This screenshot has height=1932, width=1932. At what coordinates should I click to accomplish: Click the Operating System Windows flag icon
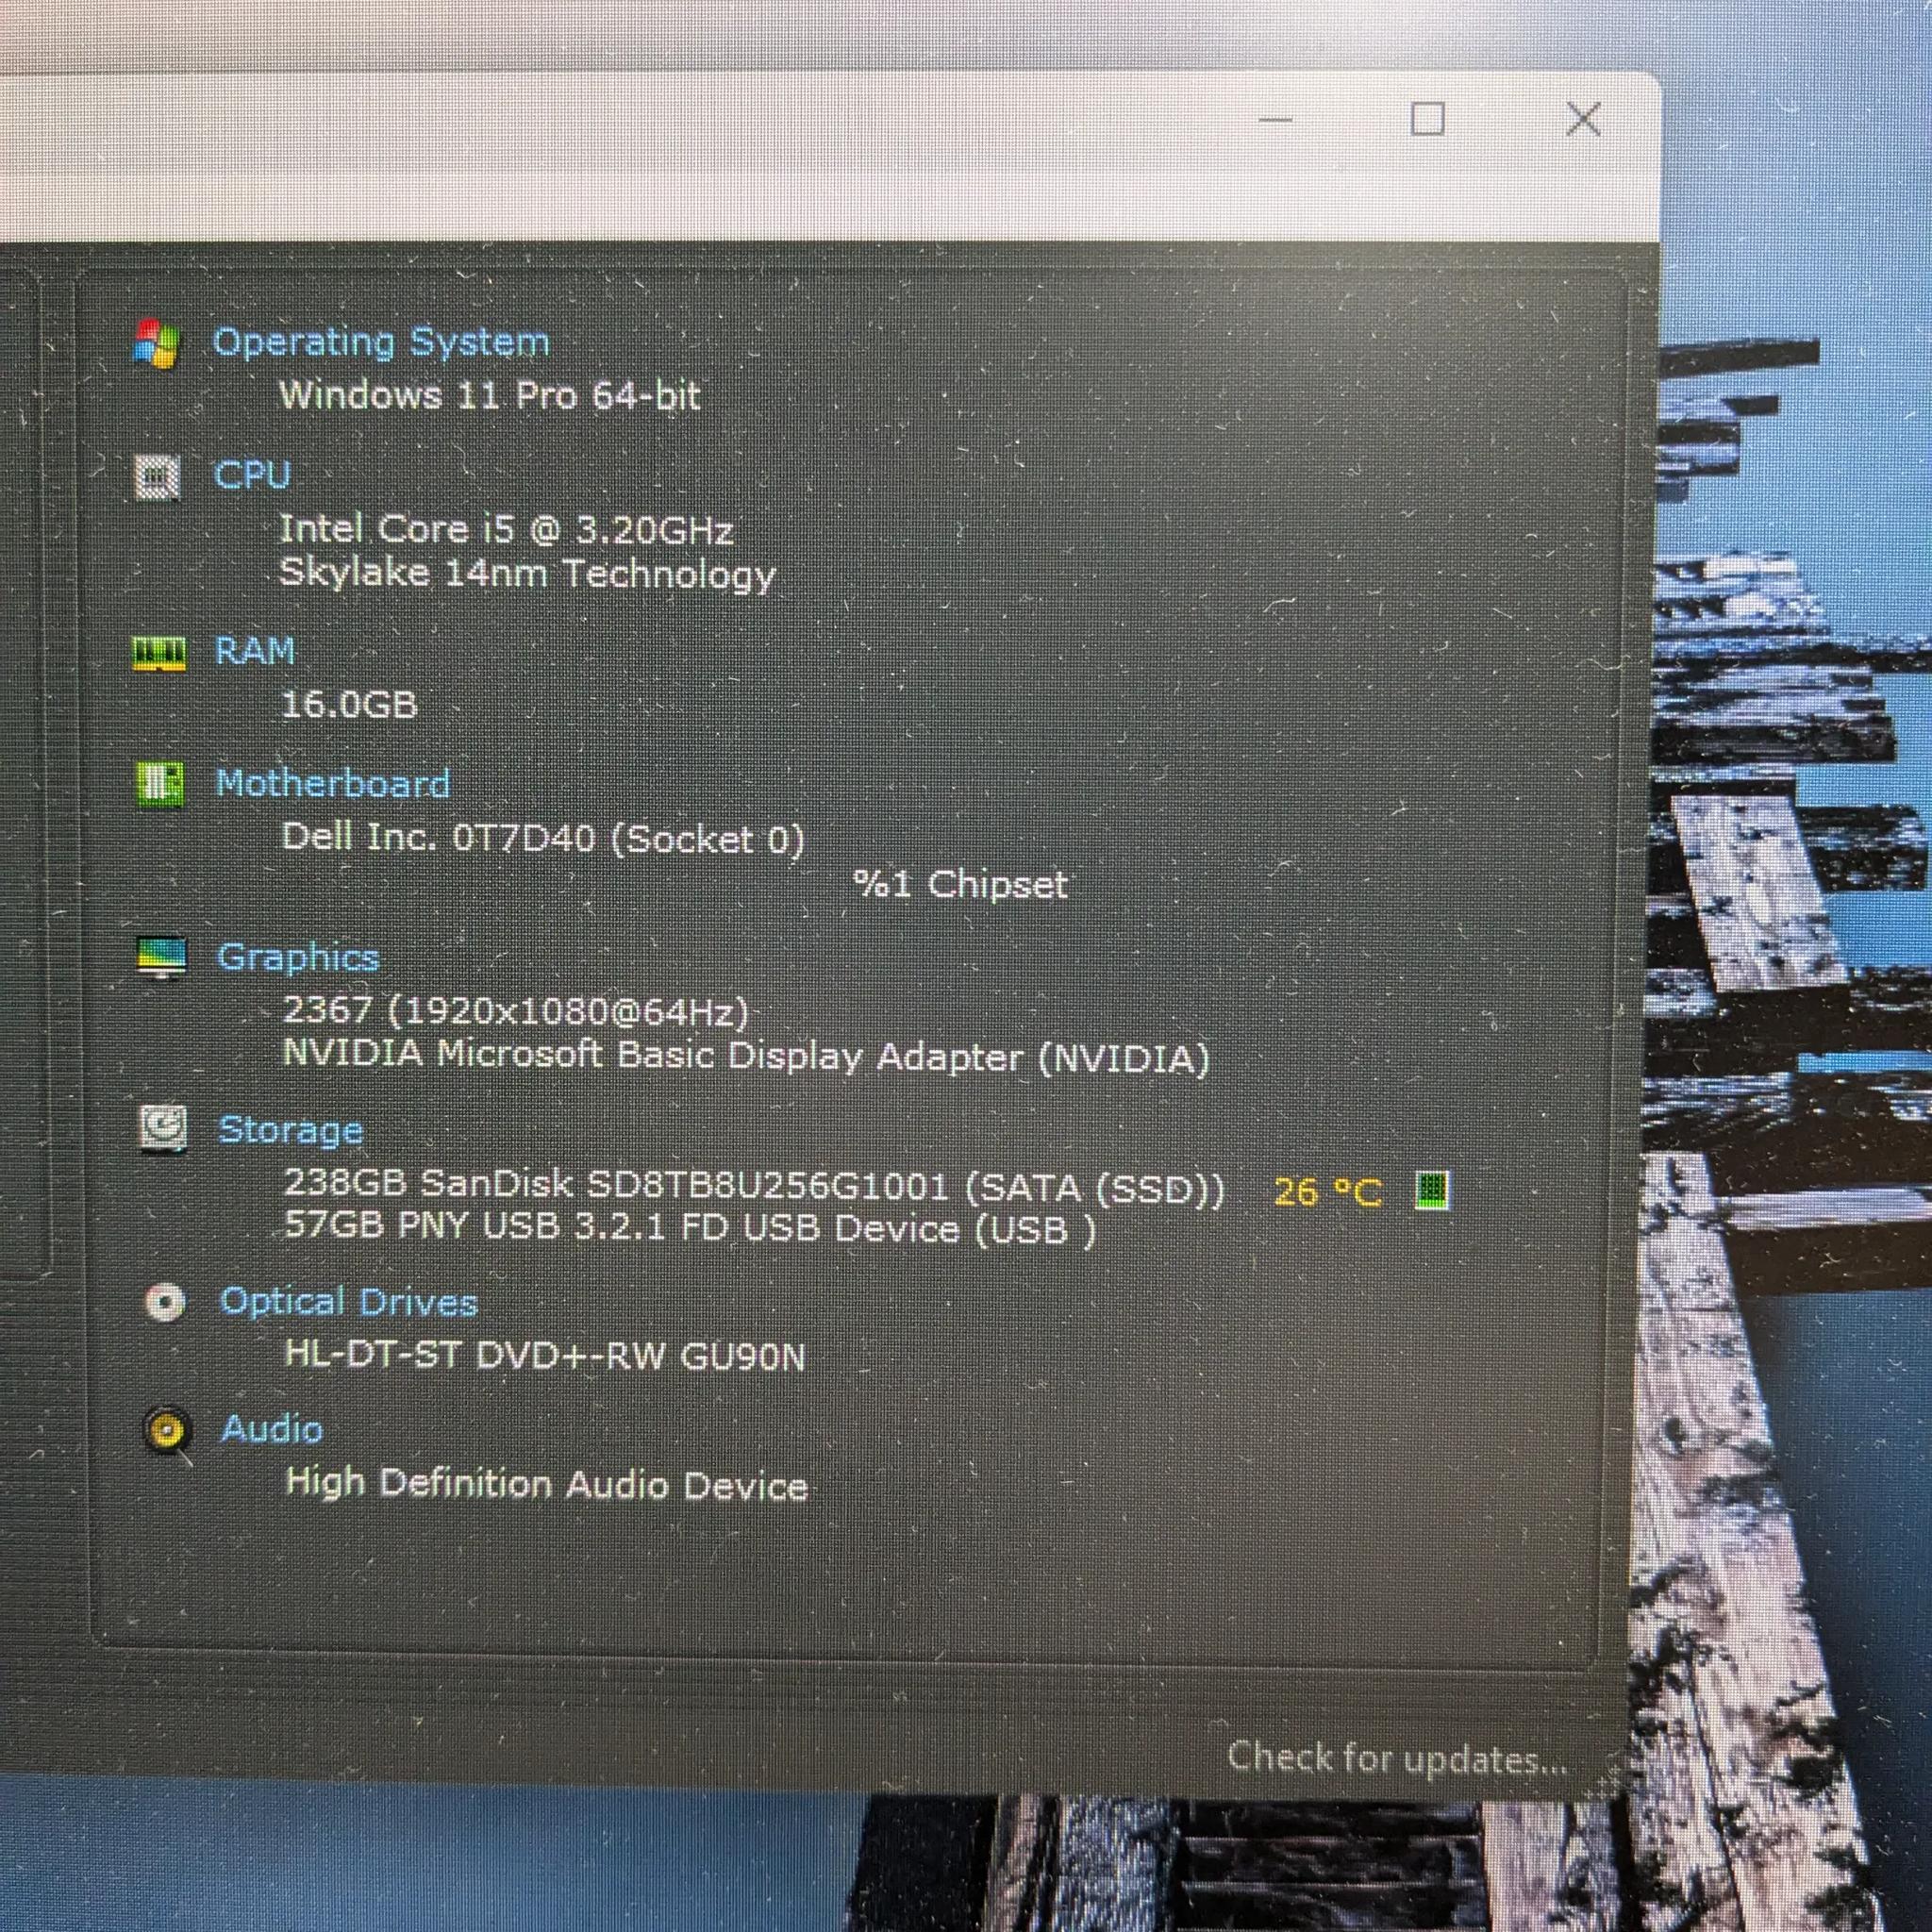point(157,344)
